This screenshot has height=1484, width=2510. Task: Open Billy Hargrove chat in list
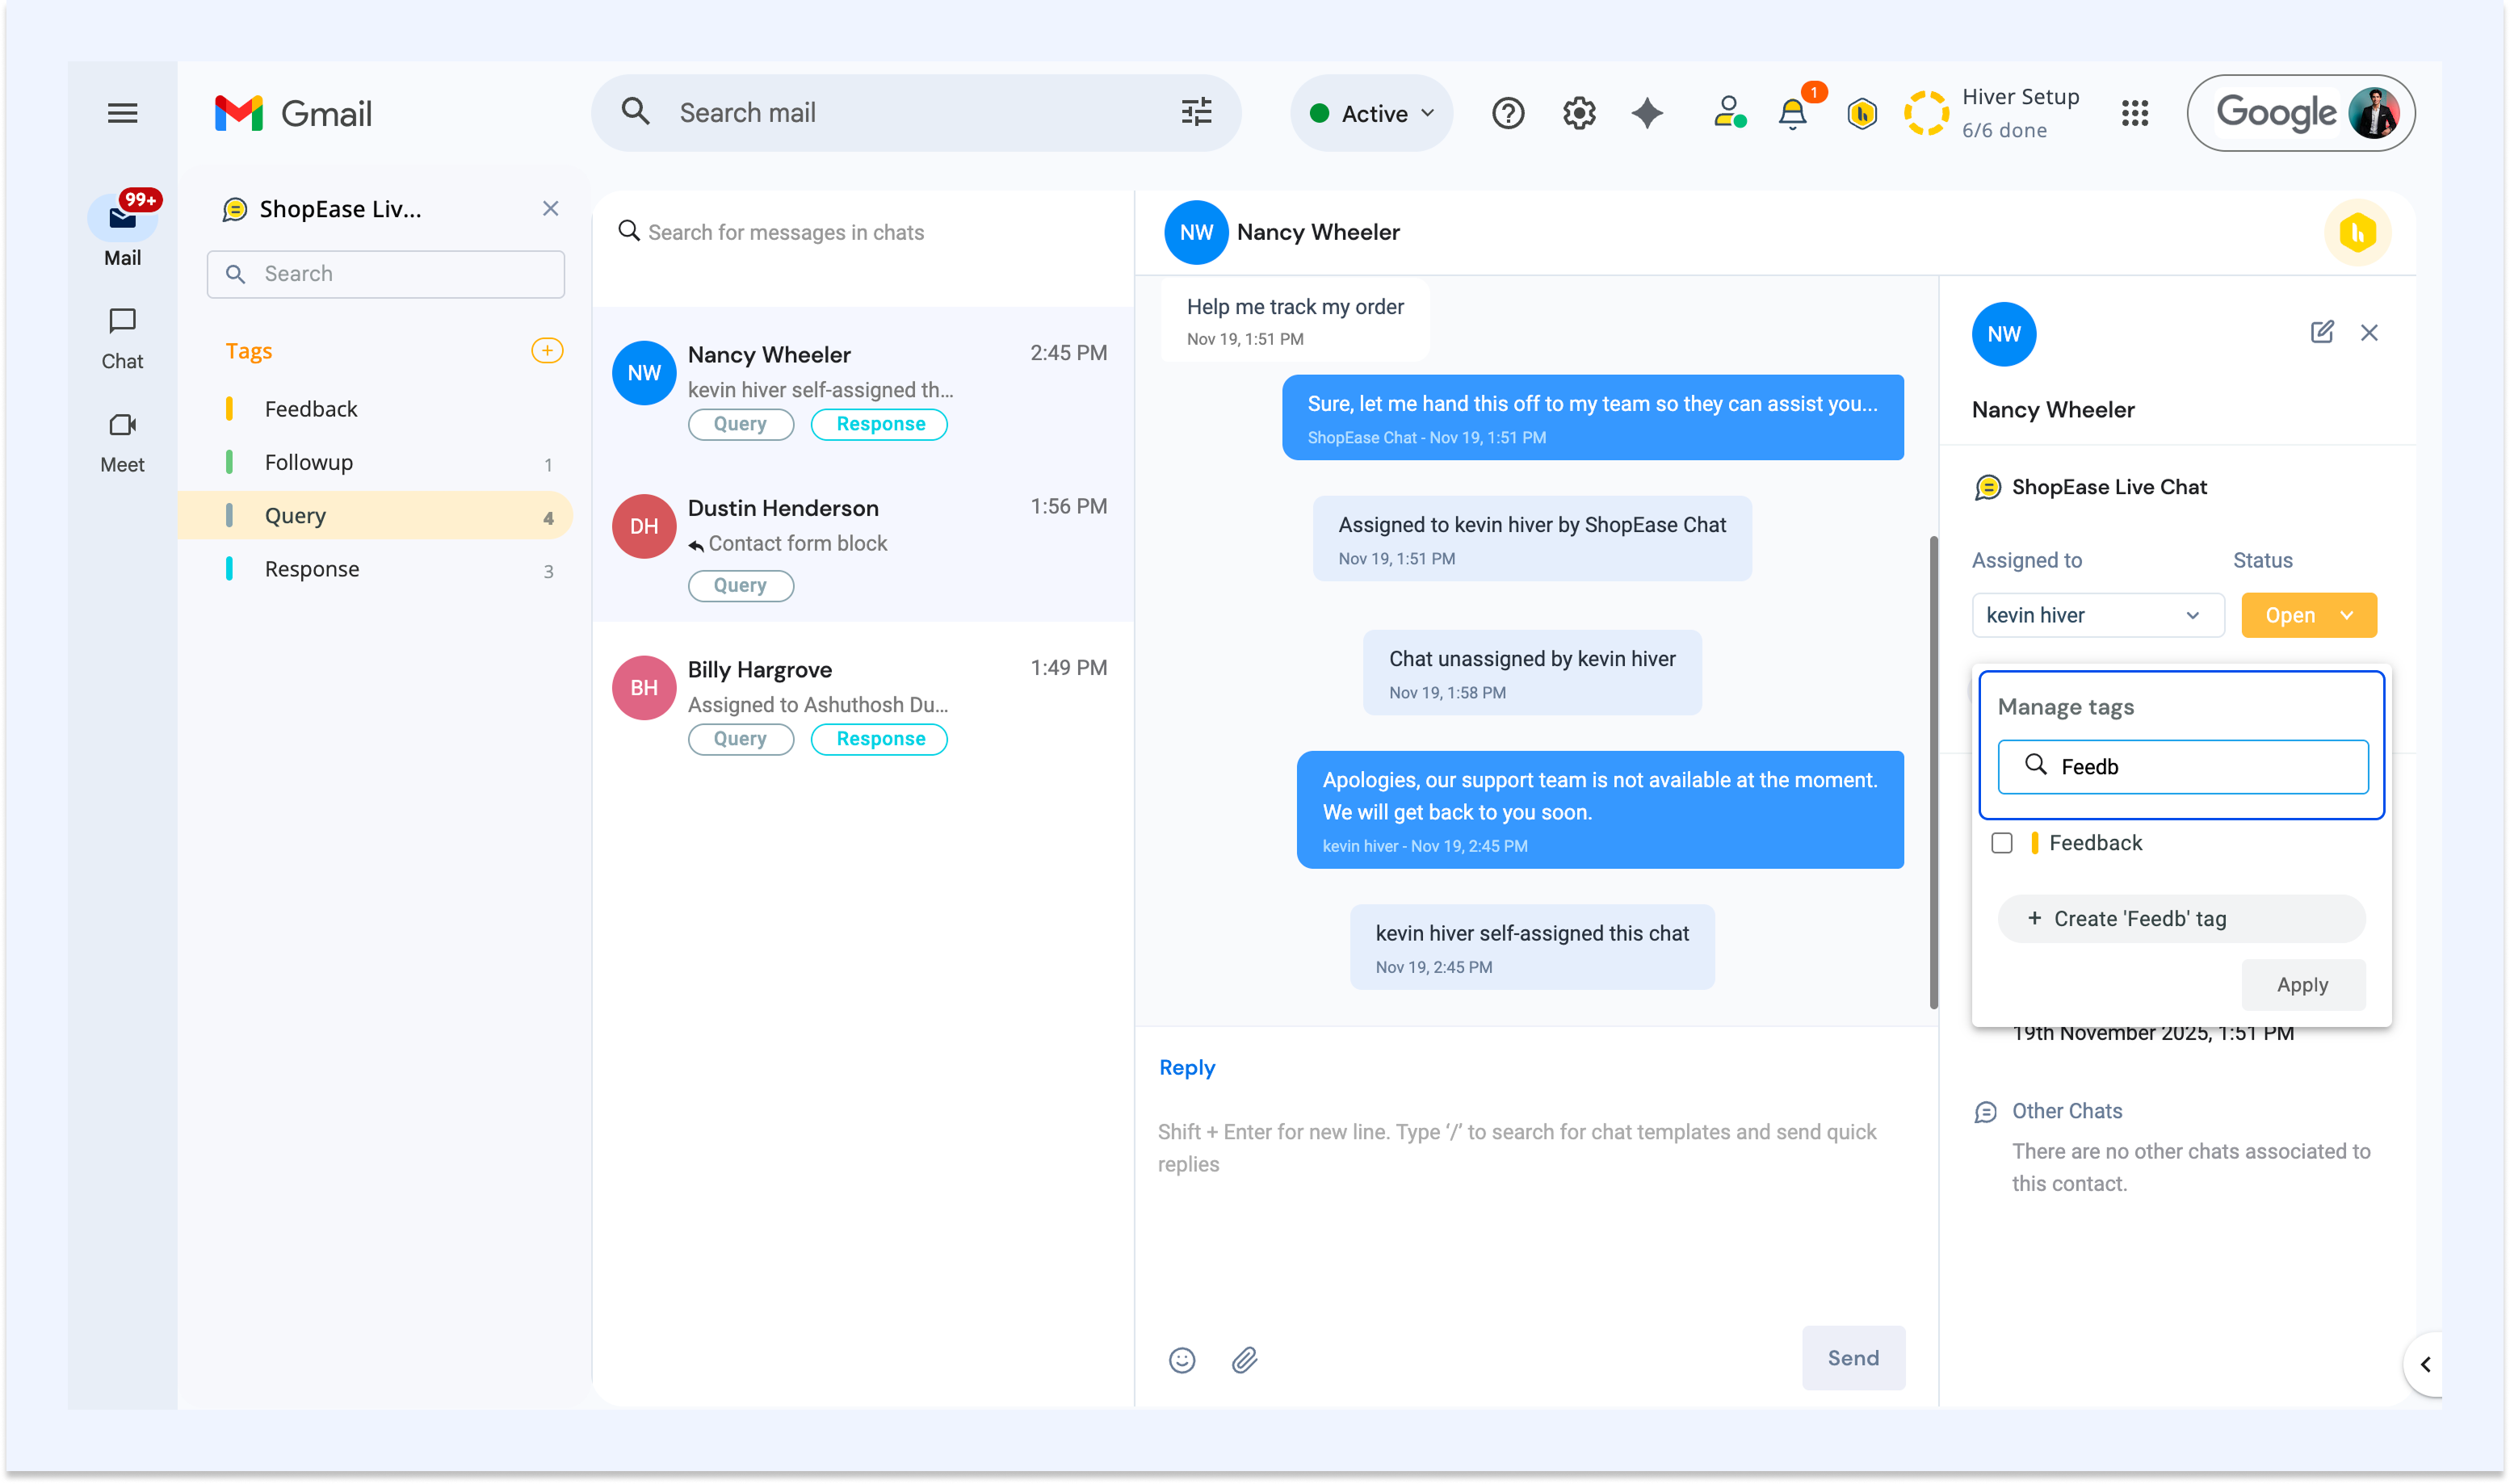[x=862, y=703]
